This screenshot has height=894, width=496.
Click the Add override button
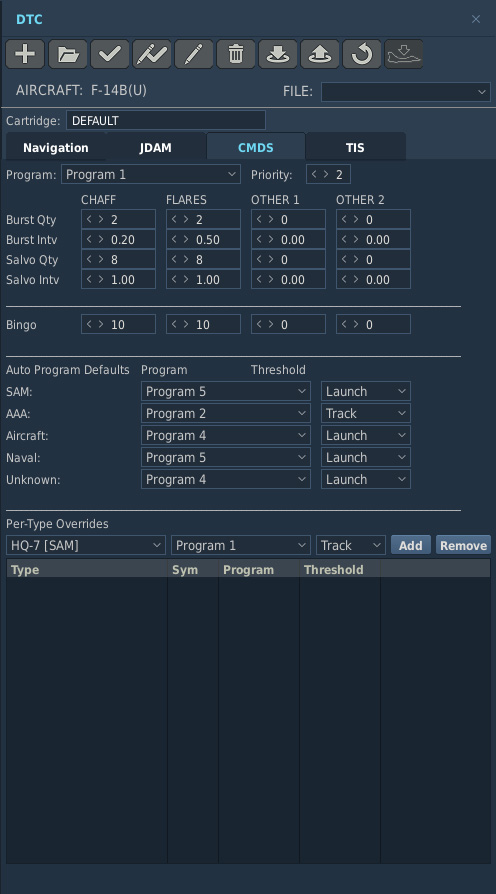[x=410, y=545]
